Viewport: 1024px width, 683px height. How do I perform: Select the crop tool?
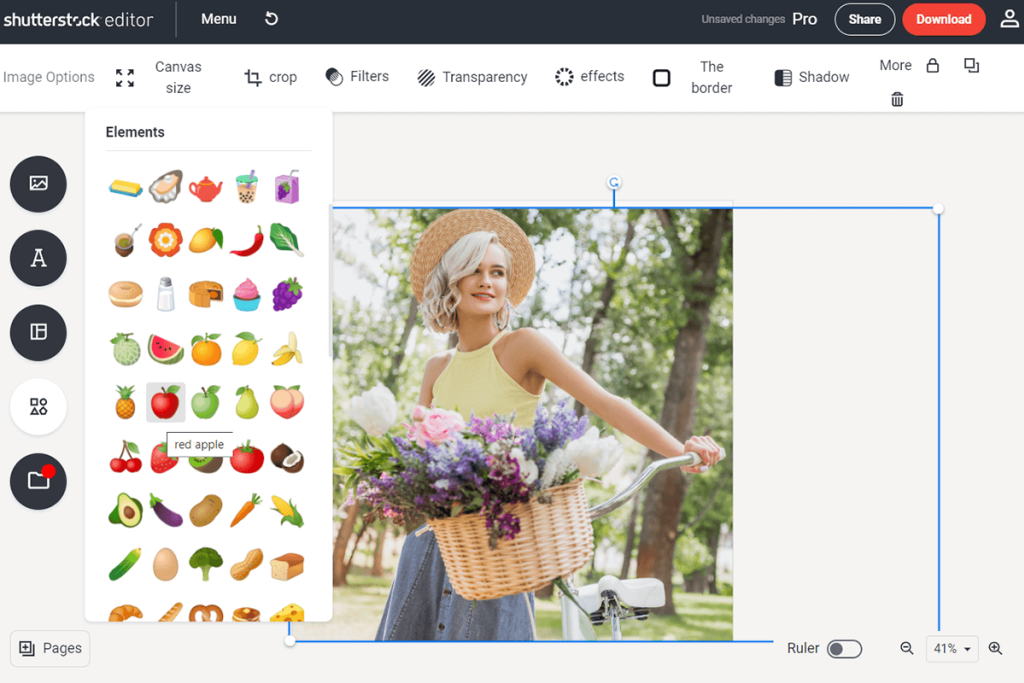[x=270, y=77]
